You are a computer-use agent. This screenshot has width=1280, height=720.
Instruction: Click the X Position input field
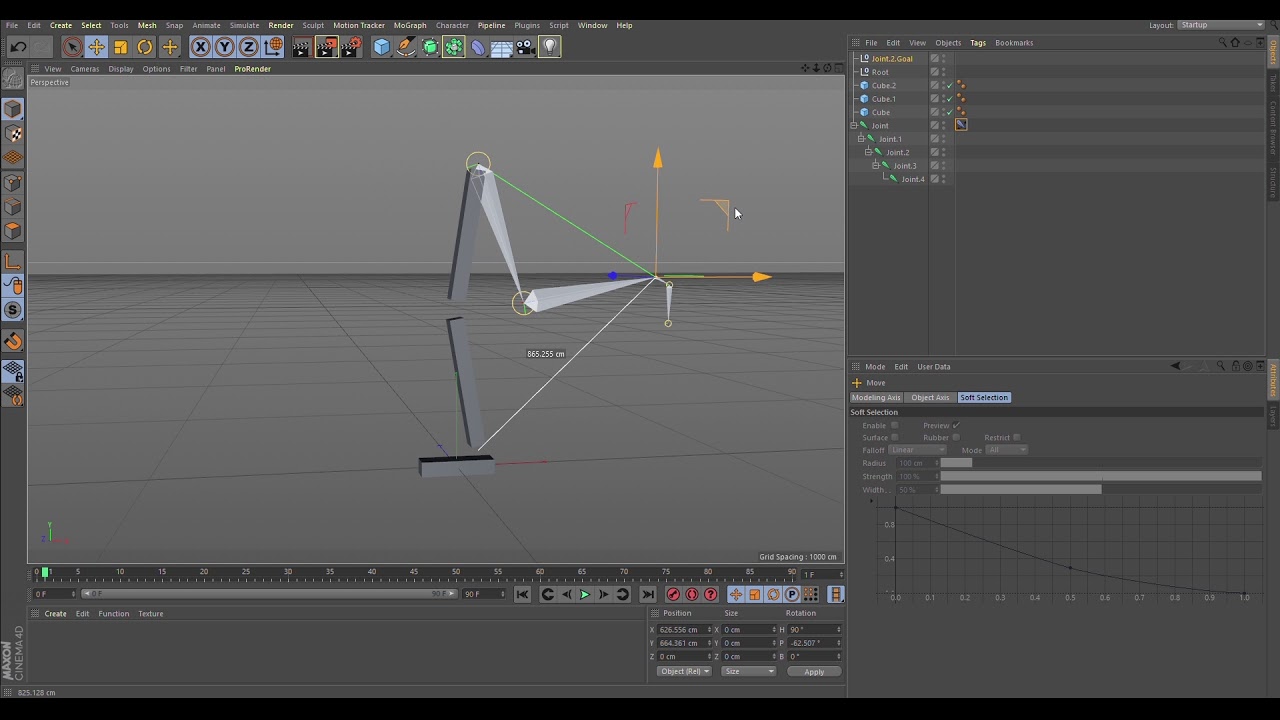(x=683, y=630)
